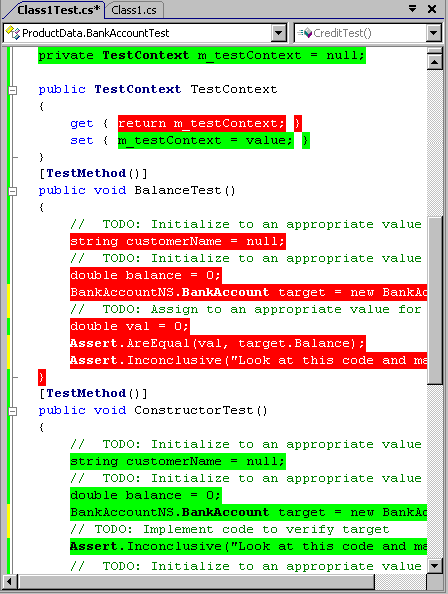Click the horizontal scrollbar left arrow
The width and height of the screenshot is (448, 594).
click(x=9, y=581)
